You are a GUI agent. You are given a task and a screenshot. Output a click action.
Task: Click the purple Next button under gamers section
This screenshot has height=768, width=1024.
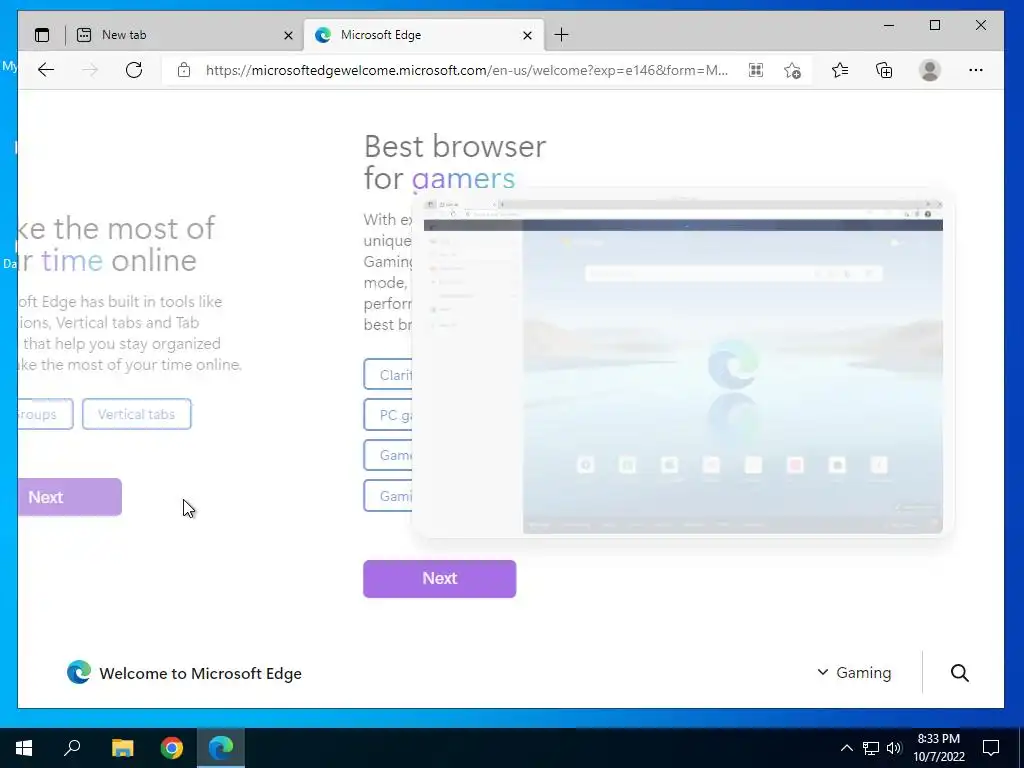[440, 579]
